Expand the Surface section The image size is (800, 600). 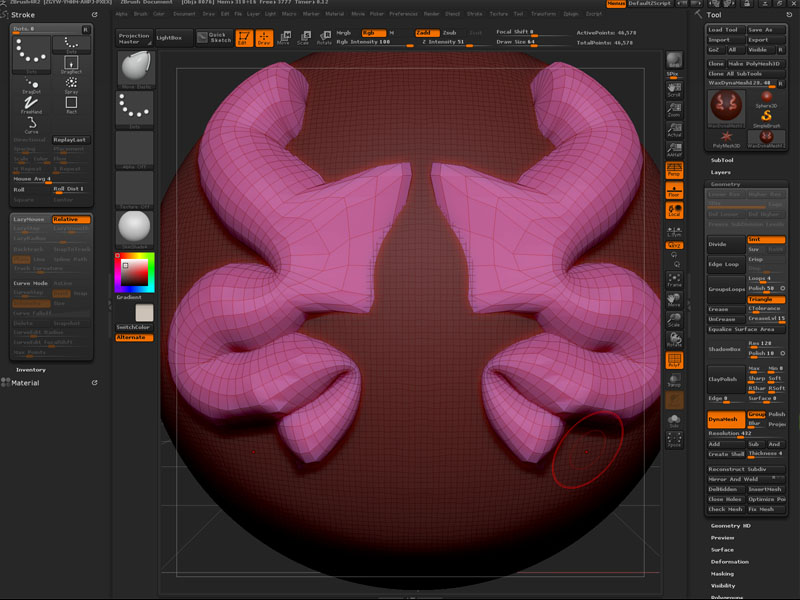[722, 550]
